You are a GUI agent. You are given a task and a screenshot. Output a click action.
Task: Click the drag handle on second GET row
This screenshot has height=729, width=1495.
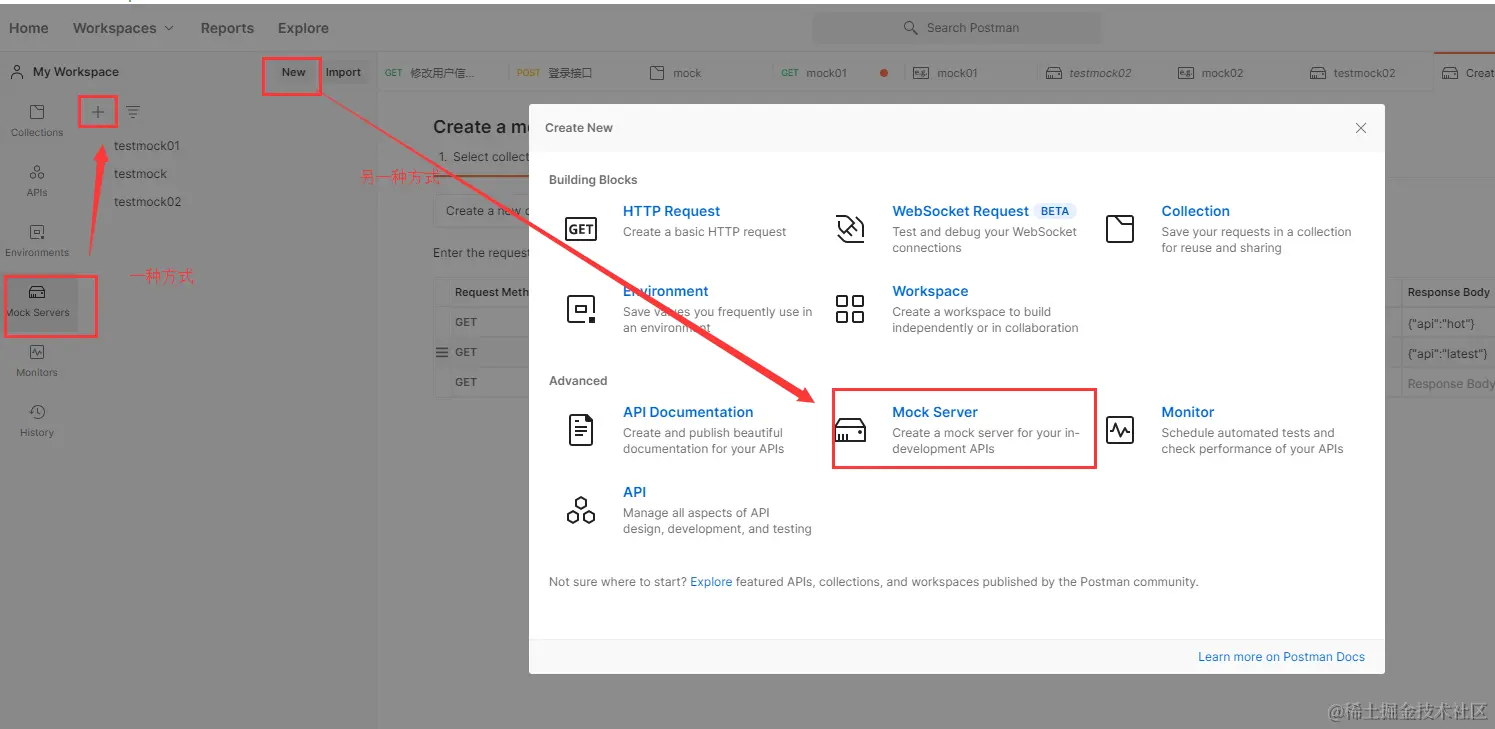point(442,352)
